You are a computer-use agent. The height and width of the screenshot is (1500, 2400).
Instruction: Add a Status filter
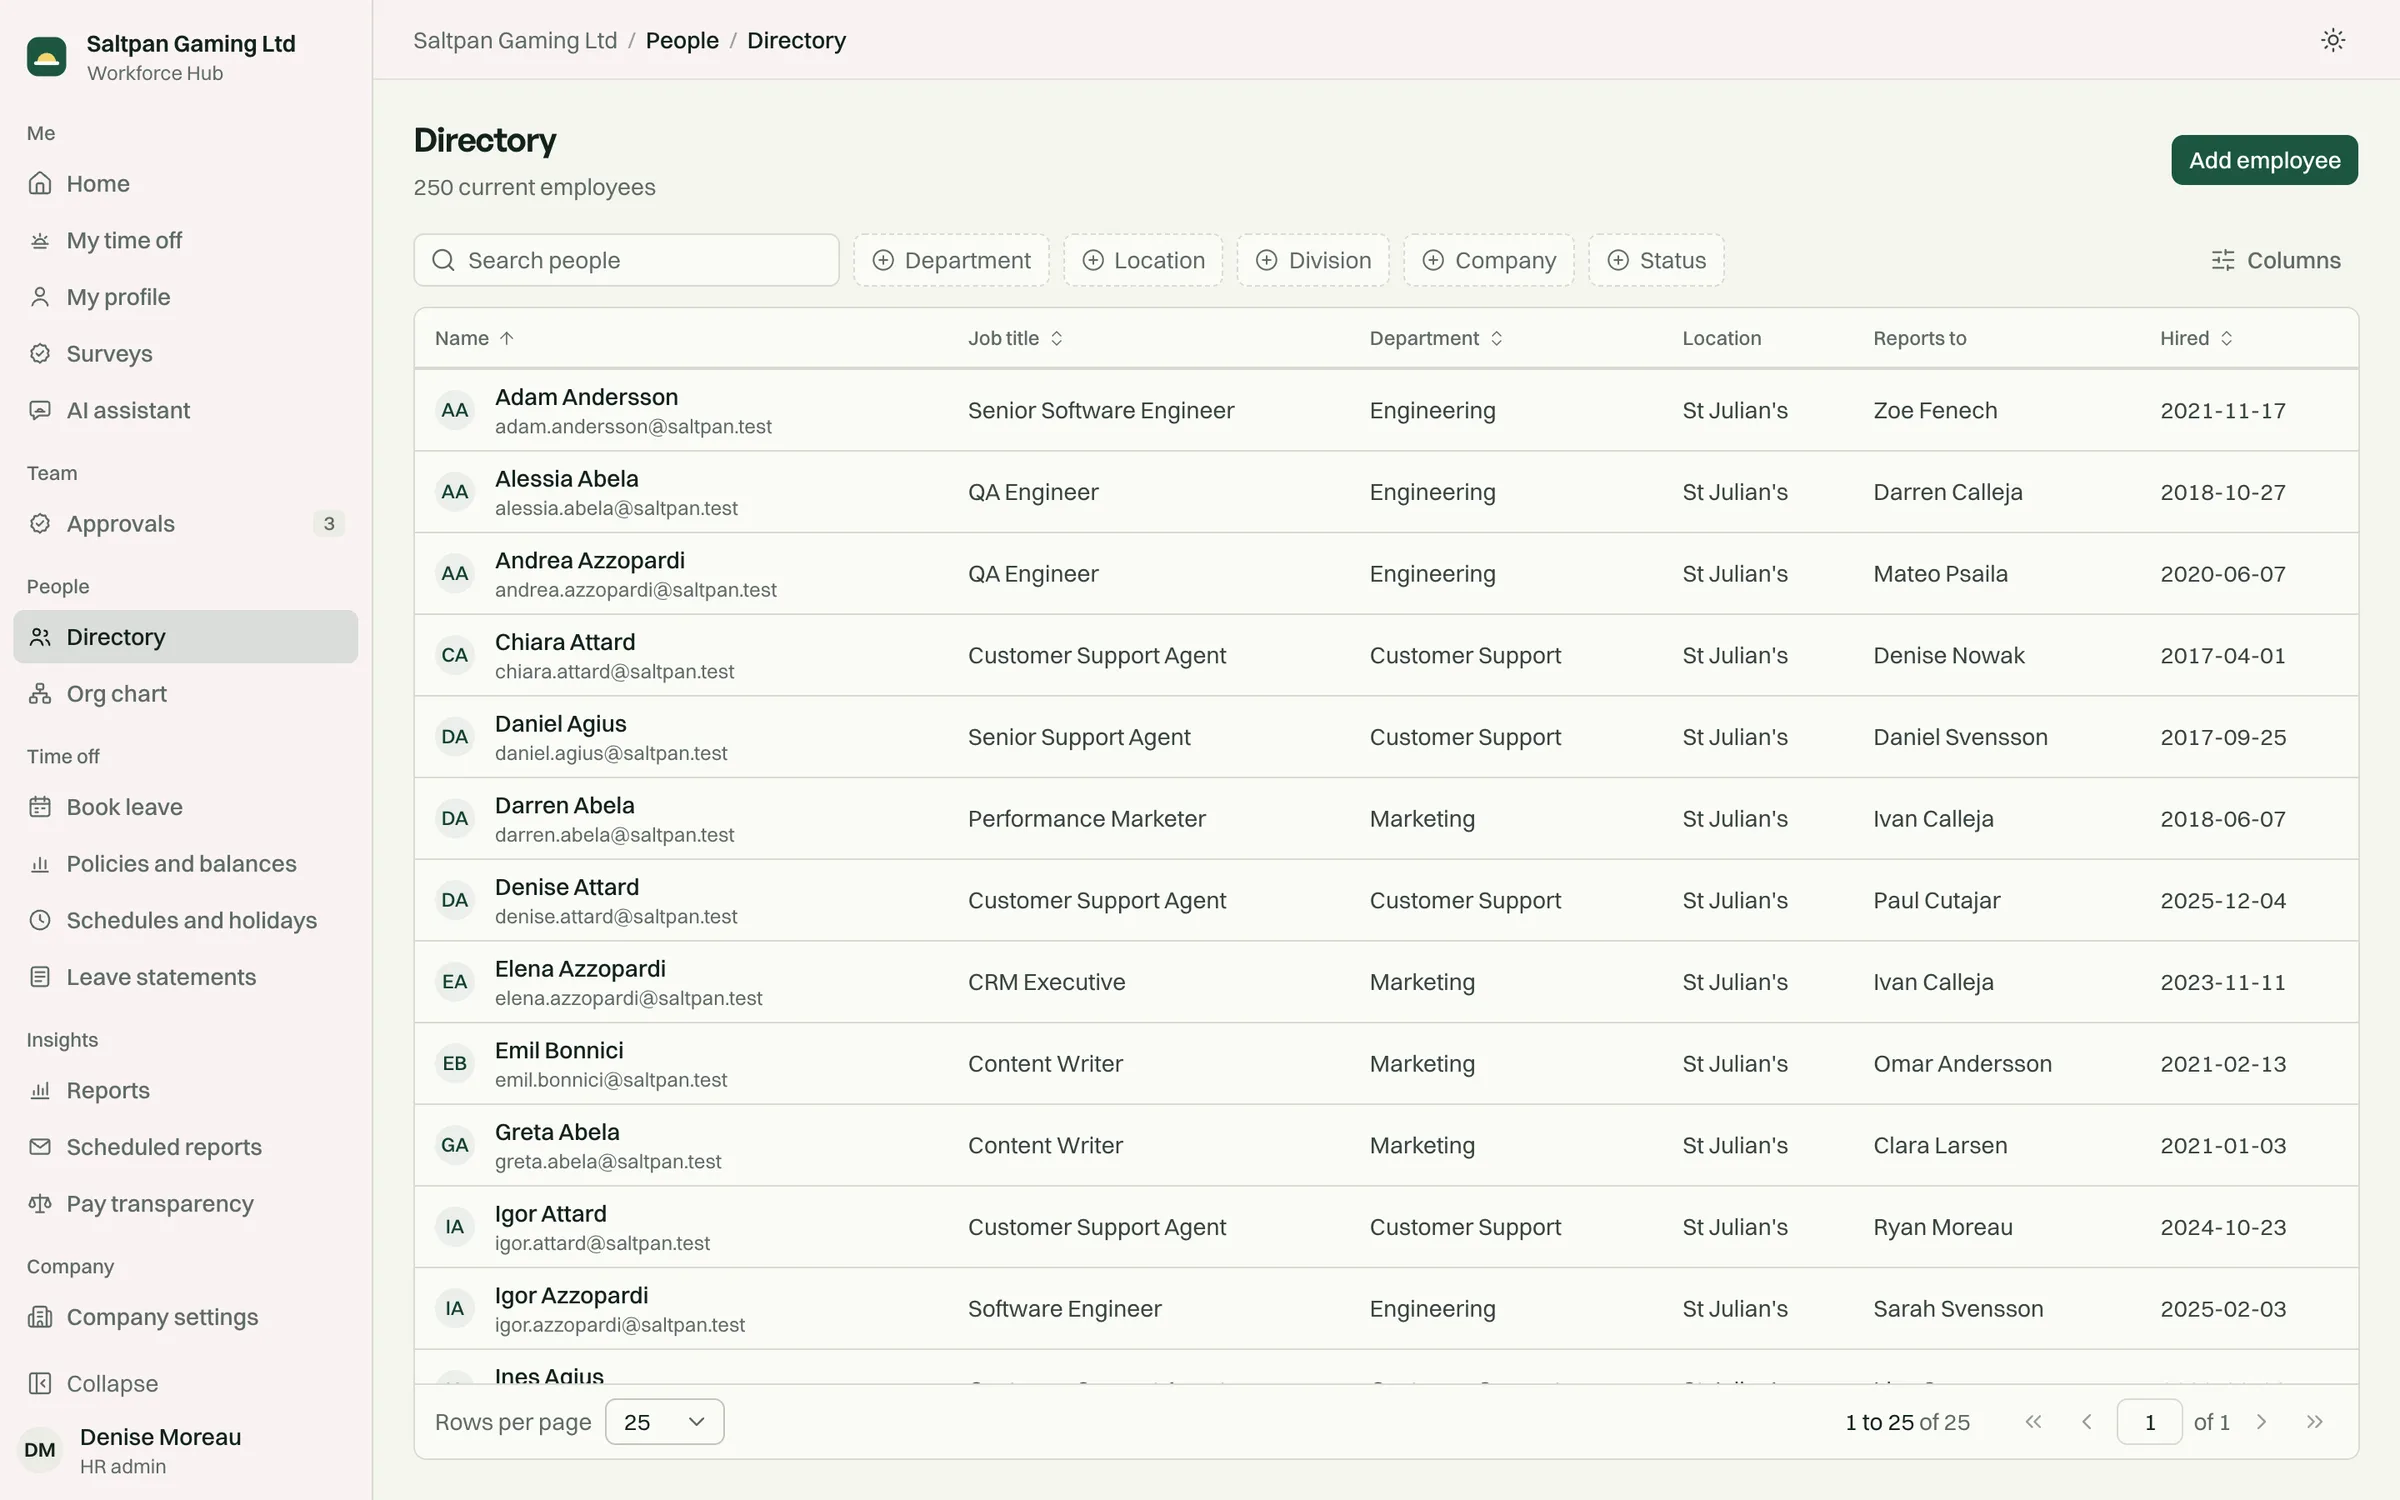1656,261
